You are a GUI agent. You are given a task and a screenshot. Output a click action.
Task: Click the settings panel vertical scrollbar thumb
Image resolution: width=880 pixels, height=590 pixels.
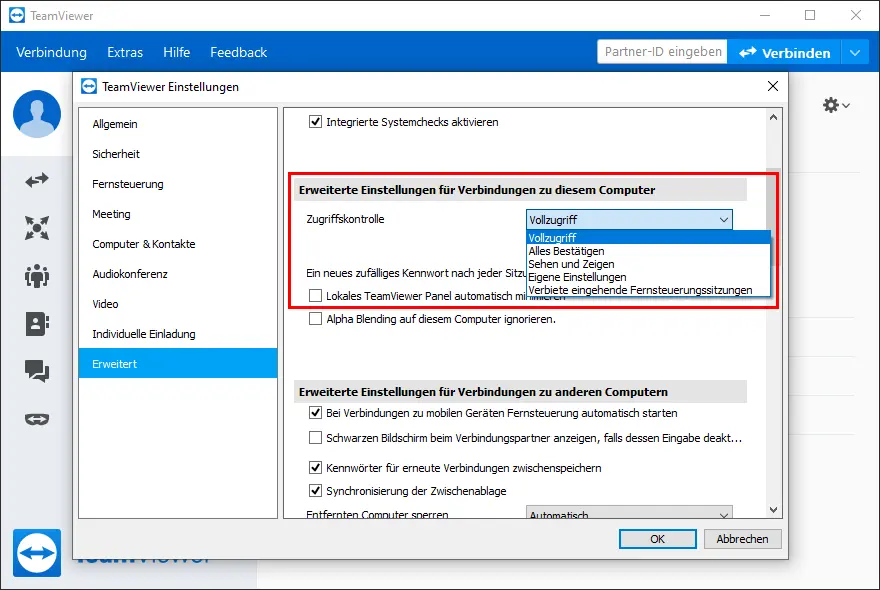(x=773, y=216)
